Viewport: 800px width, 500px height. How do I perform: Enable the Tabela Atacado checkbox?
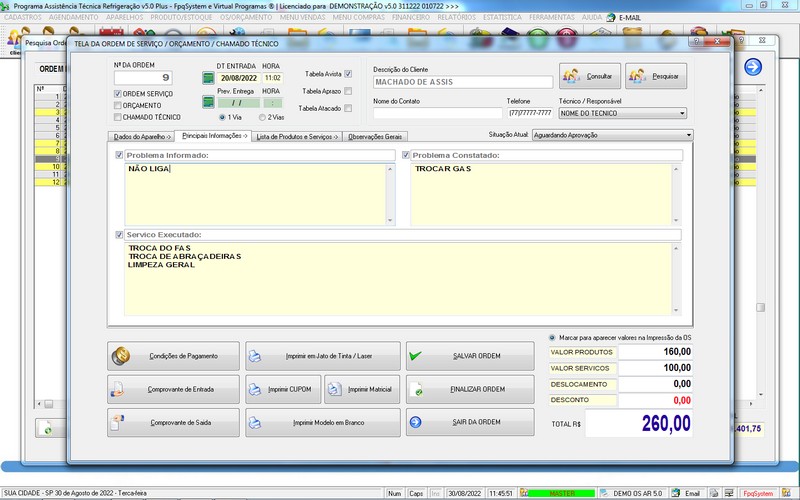coord(348,108)
